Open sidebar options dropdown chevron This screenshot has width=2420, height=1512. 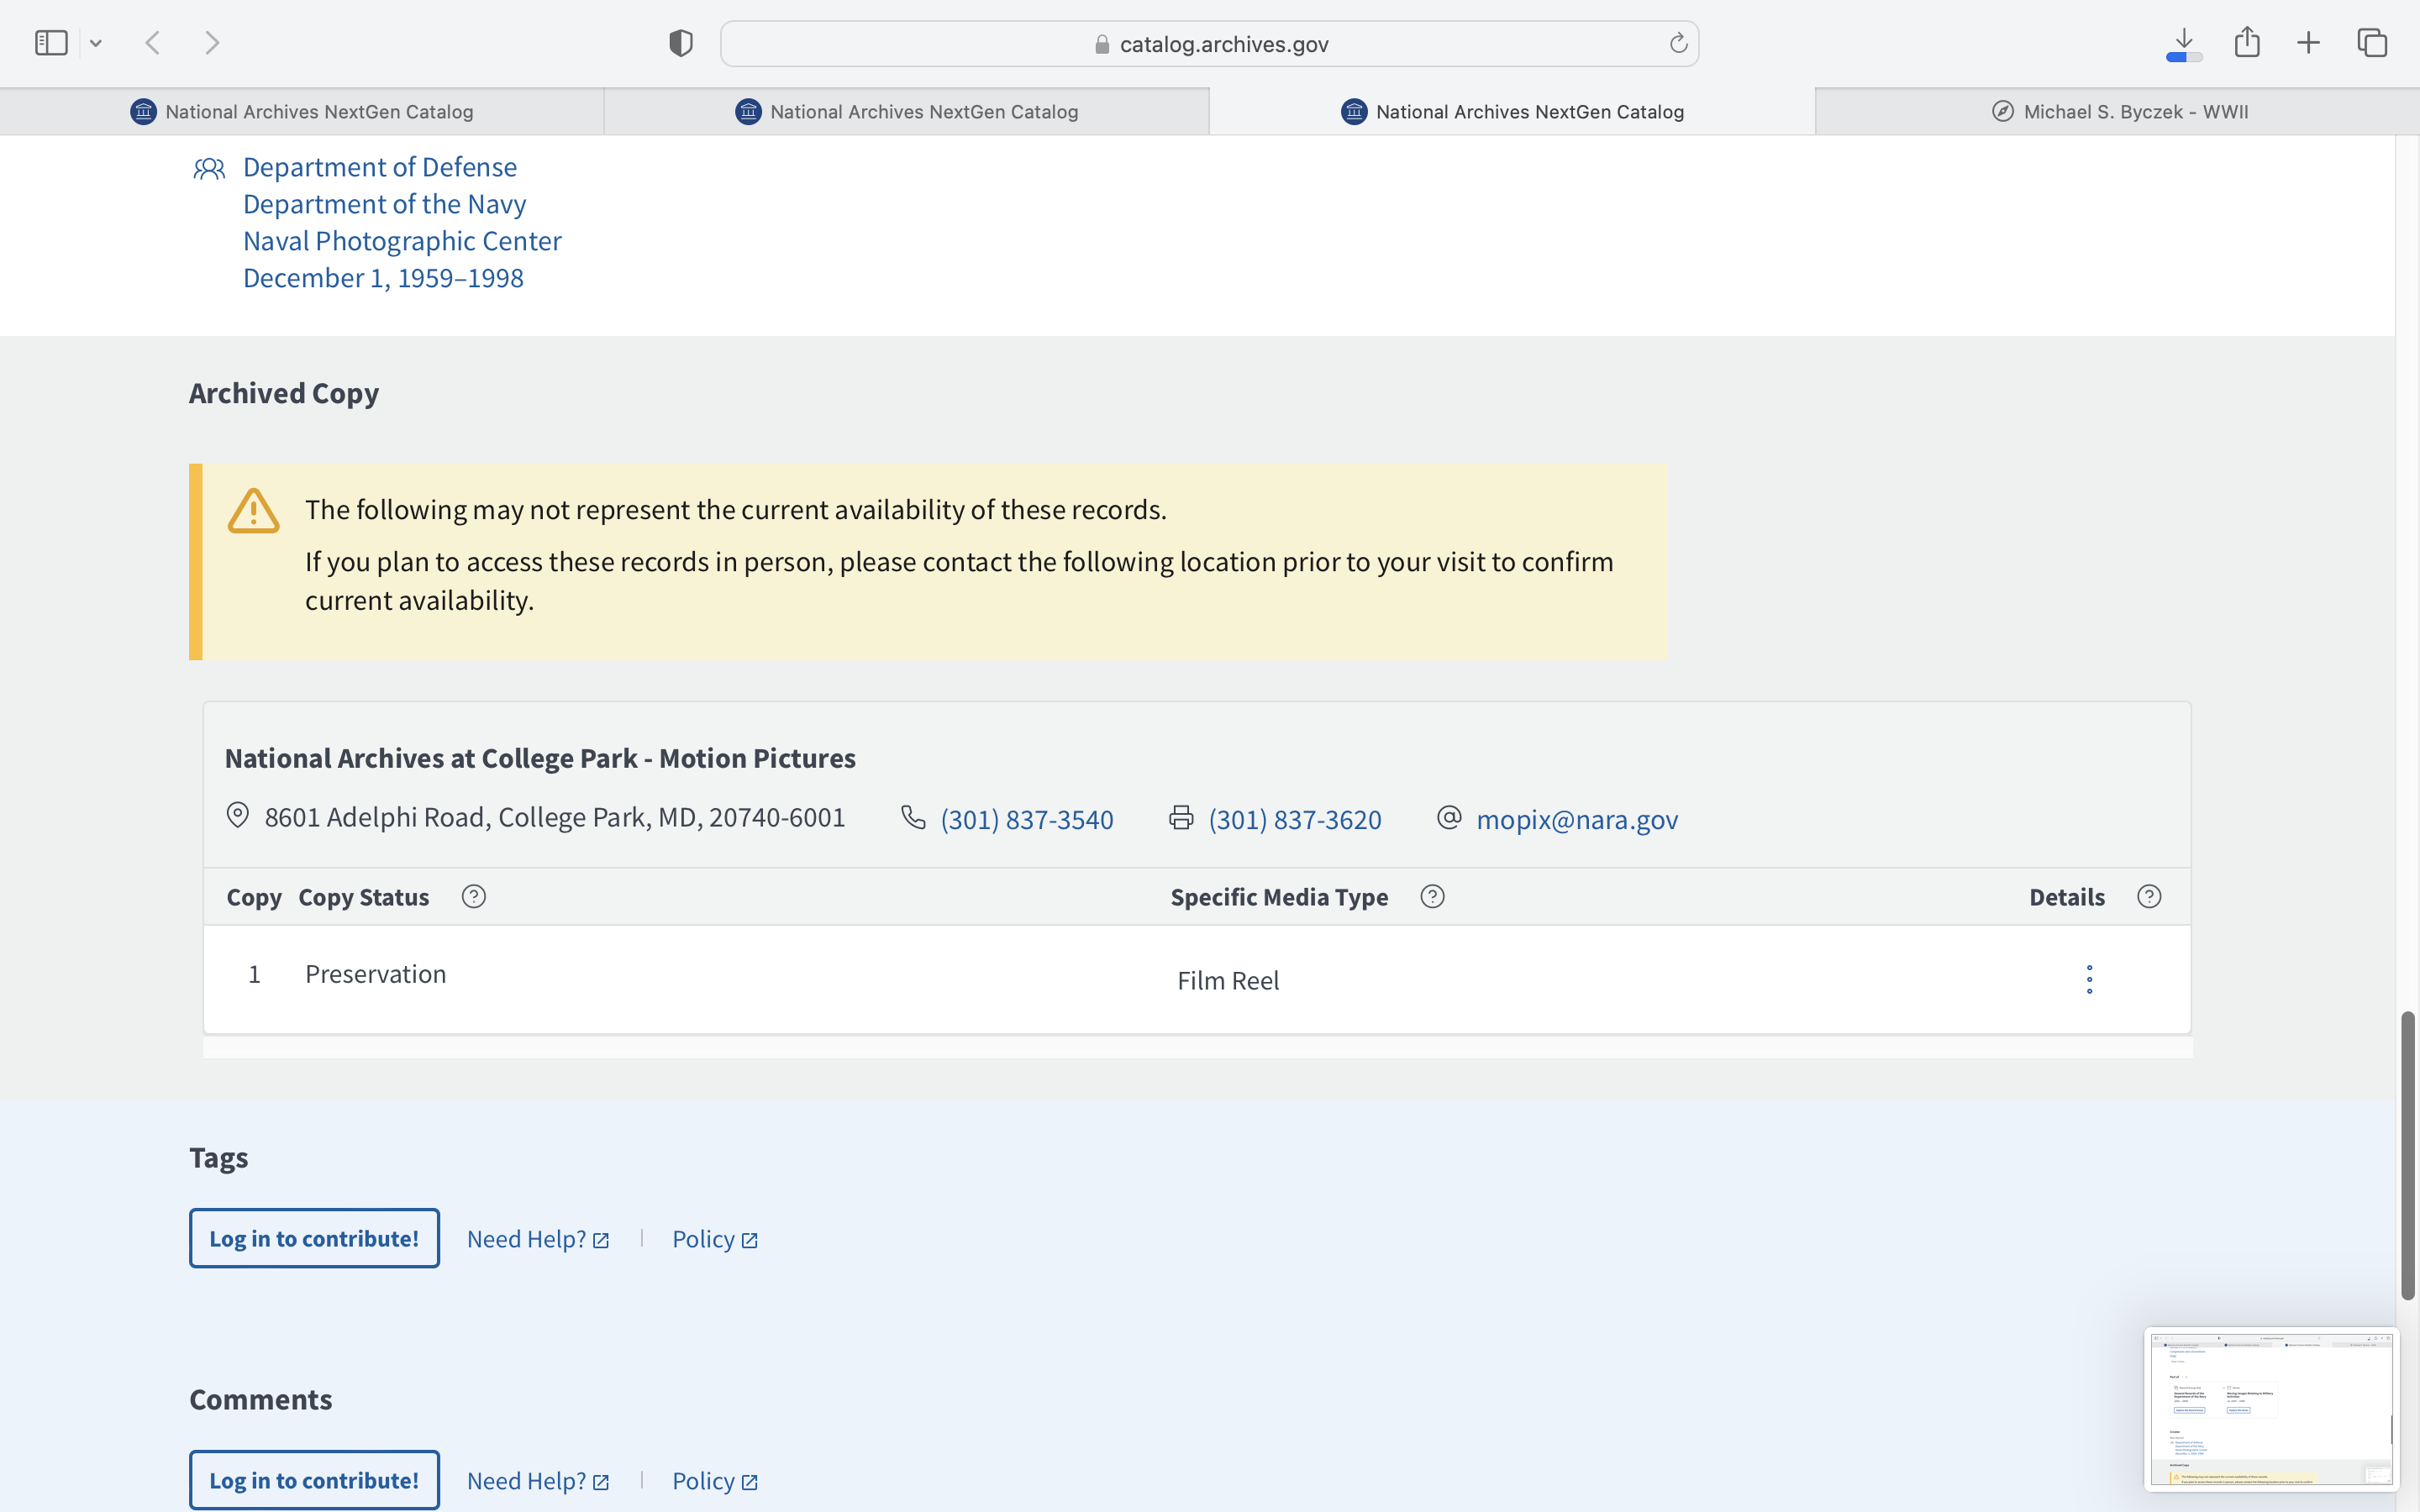click(96, 43)
